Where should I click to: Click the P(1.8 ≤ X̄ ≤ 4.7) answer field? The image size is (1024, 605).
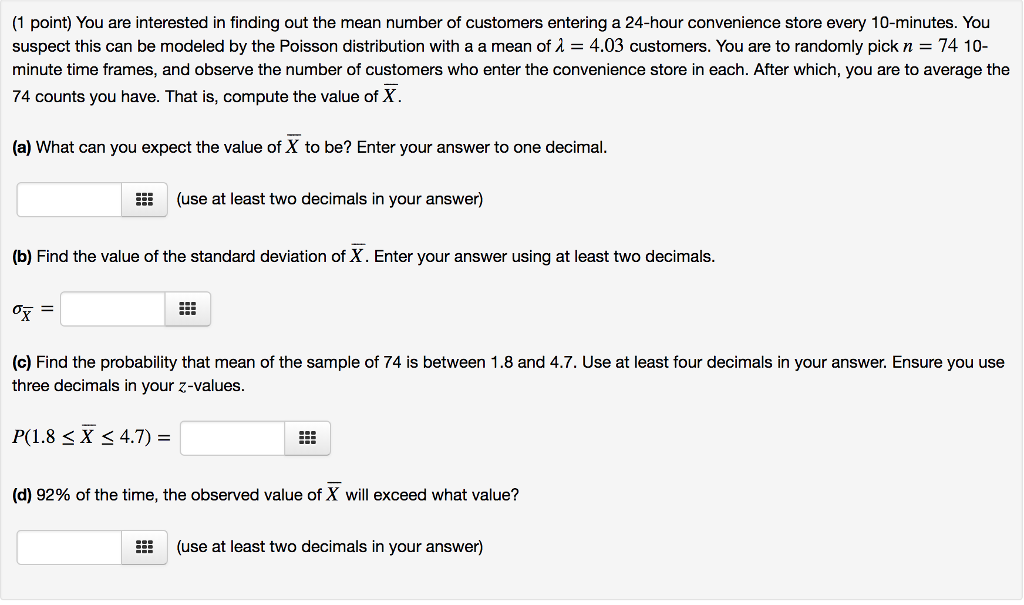tap(232, 438)
